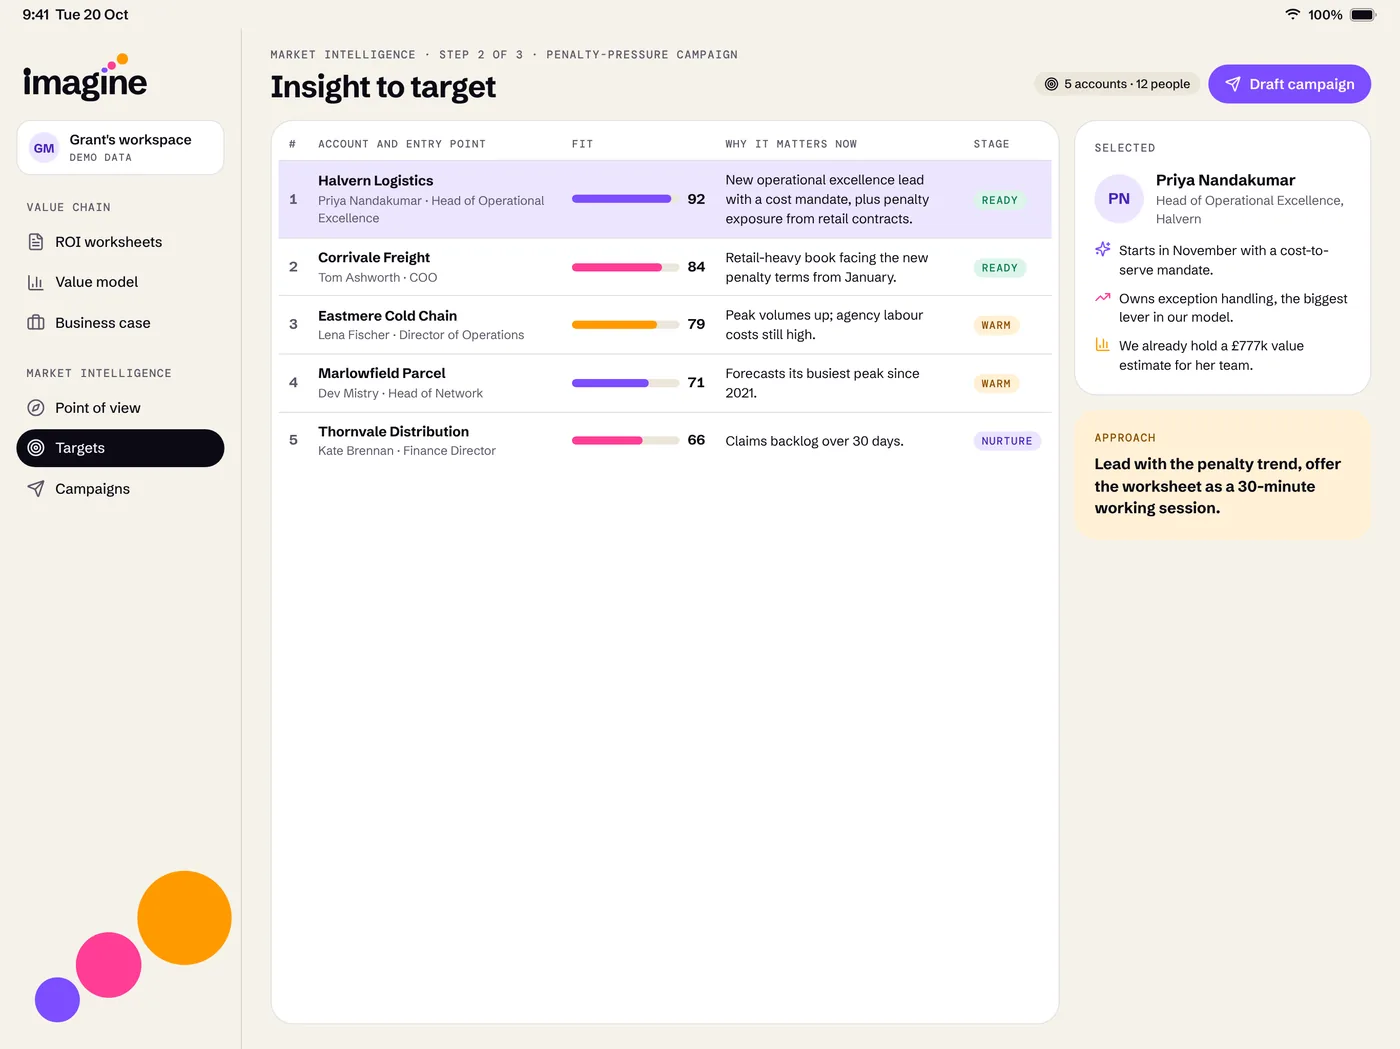The image size is (1400, 1049).
Task: Click the 5 accounts · 12 people pill
Action: click(x=1117, y=84)
